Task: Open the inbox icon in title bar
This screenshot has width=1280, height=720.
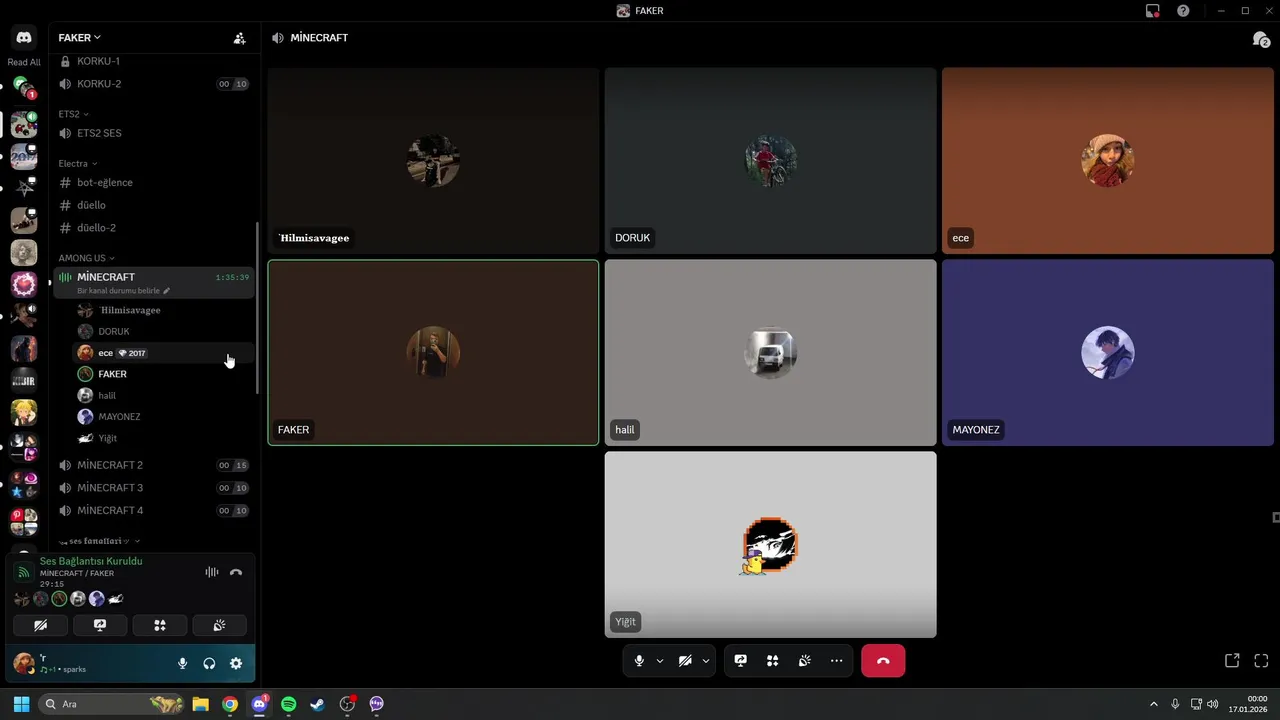Action: (x=1152, y=11)
